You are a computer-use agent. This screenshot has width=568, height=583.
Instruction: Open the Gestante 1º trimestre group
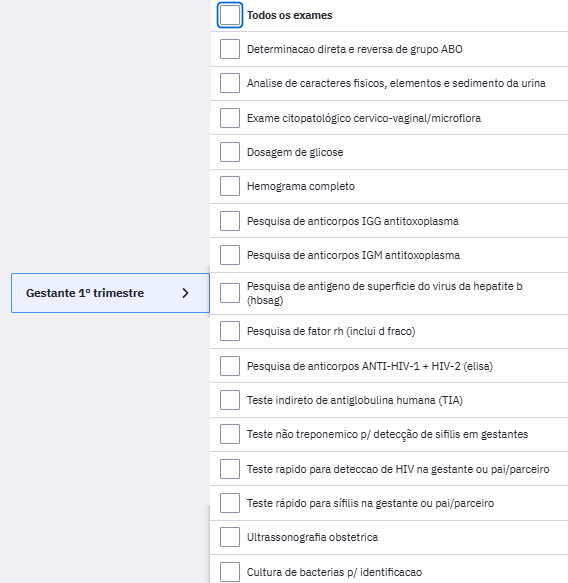110,293
